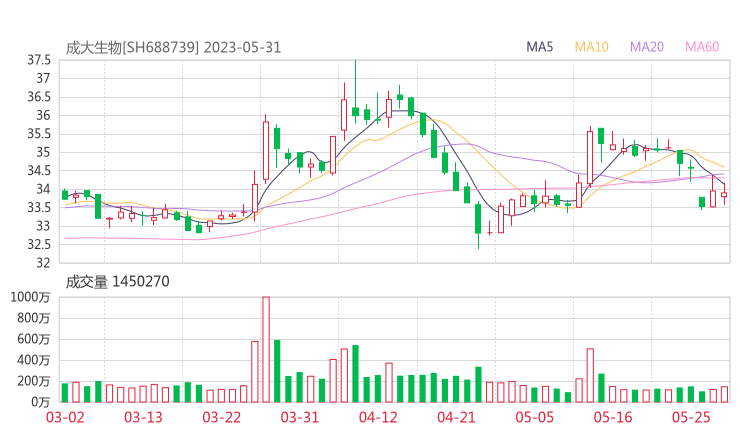This screenshot has height=440, width=740.
Task: Click the tallest red volume bar reaching 1000万
Action: point(266,350)
